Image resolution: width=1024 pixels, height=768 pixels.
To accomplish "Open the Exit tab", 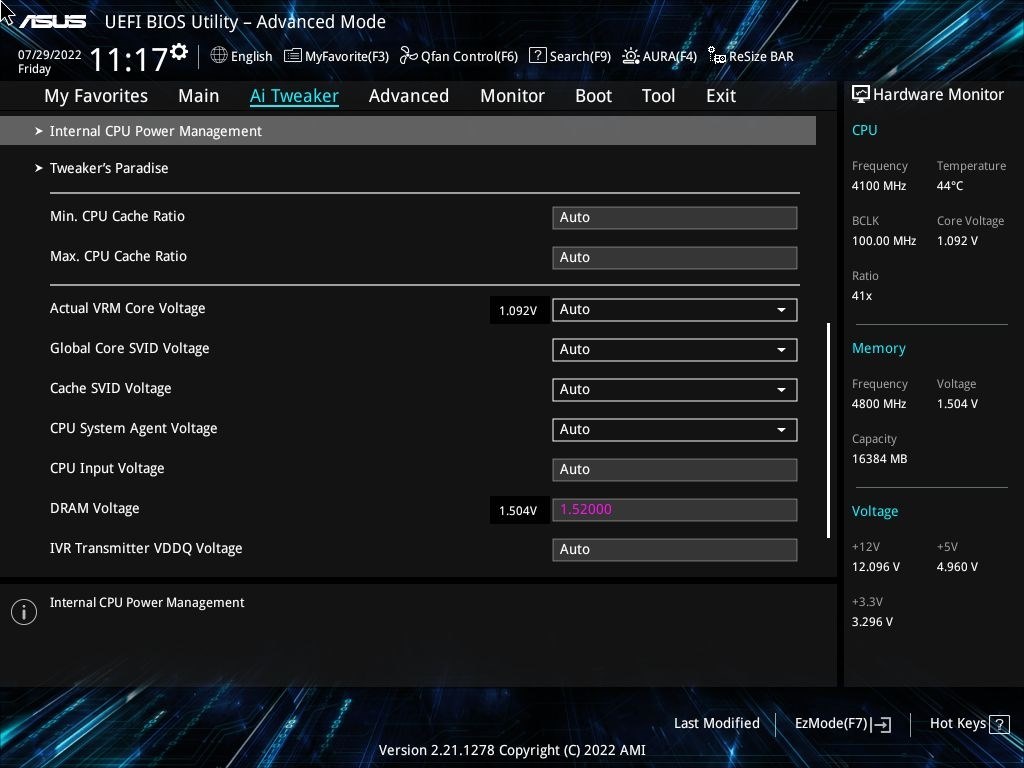I will [x=721, y=96].
